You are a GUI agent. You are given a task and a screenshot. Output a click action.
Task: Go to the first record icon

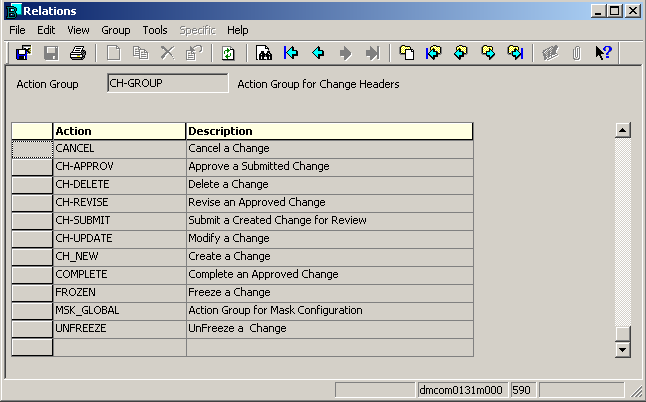click(x=291, y=53)
